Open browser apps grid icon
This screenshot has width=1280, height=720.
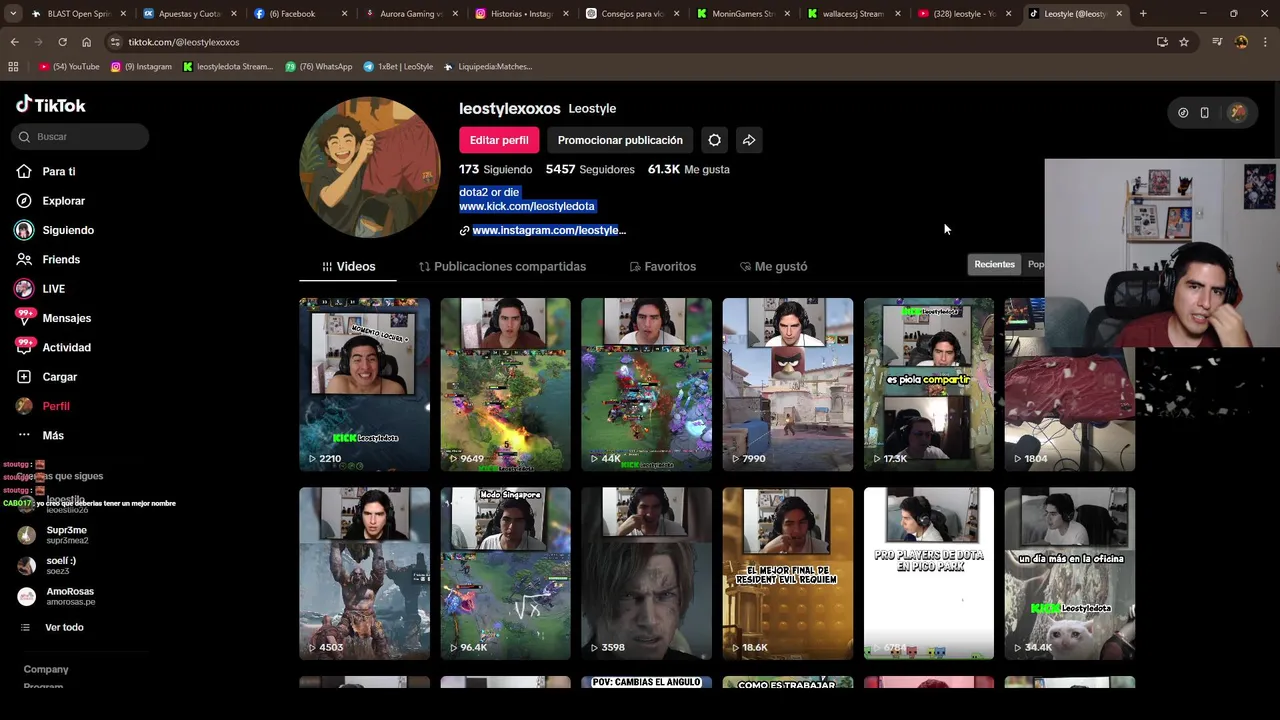click(13, 67)
